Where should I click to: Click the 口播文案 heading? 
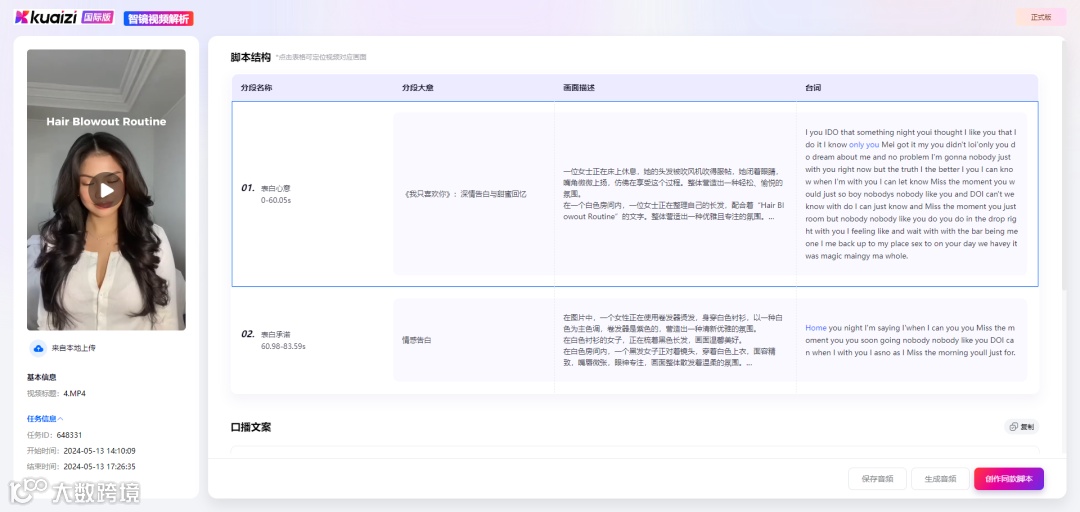click(x=251, y=427)
